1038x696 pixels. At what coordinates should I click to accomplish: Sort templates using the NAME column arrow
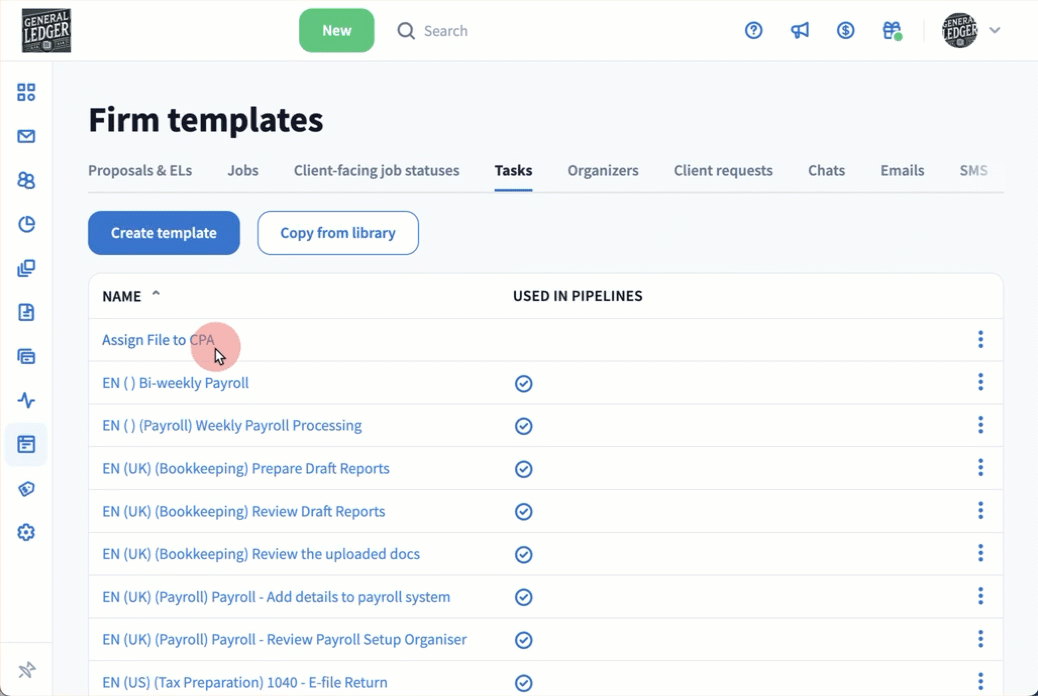[156, 295]
